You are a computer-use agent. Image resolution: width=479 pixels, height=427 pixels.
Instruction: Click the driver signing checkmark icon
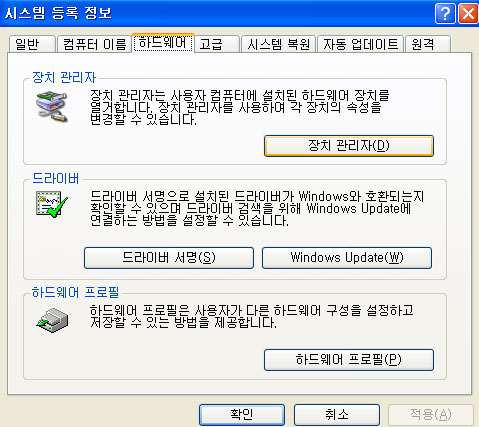click(x=52, y=204)
